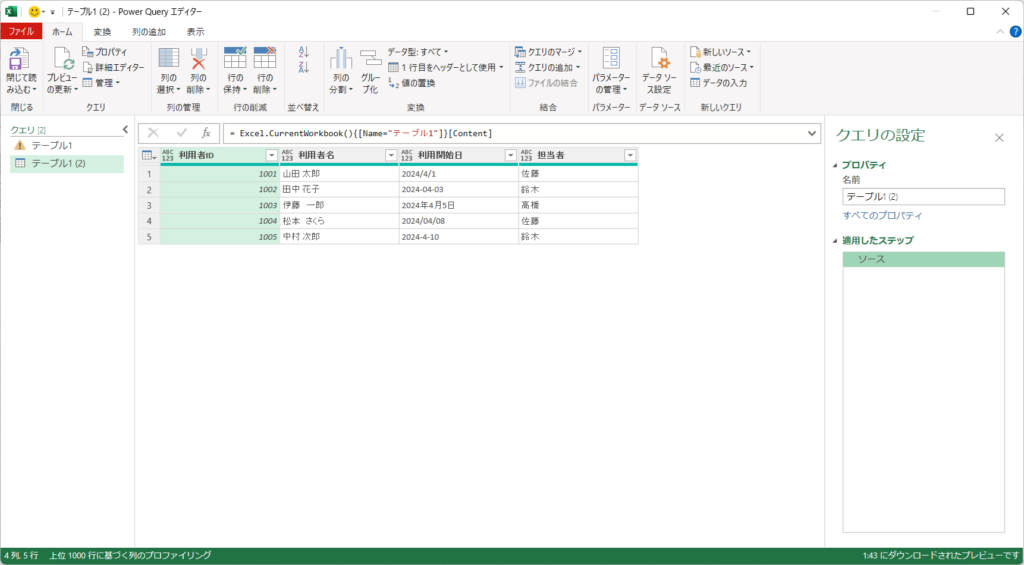Image resolution: width=1024 pixels, height=565 pixels.
Task: Switch to the 列の追加 tab
Action: pos(149,31)
